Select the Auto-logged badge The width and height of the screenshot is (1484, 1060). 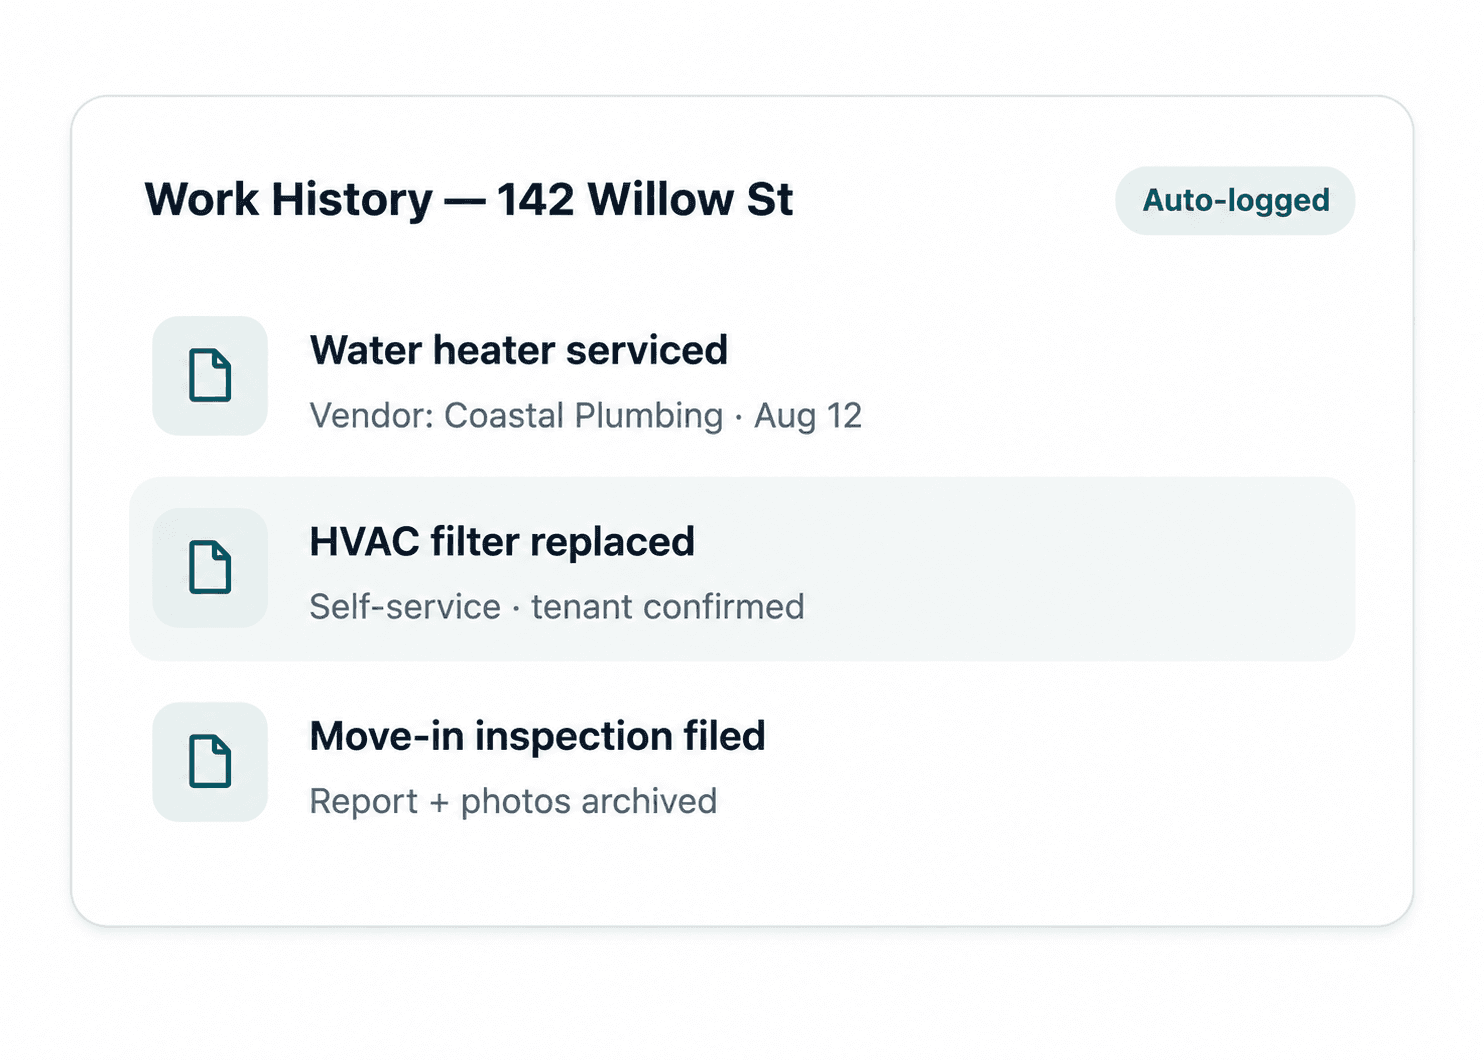click(1235, 201)
